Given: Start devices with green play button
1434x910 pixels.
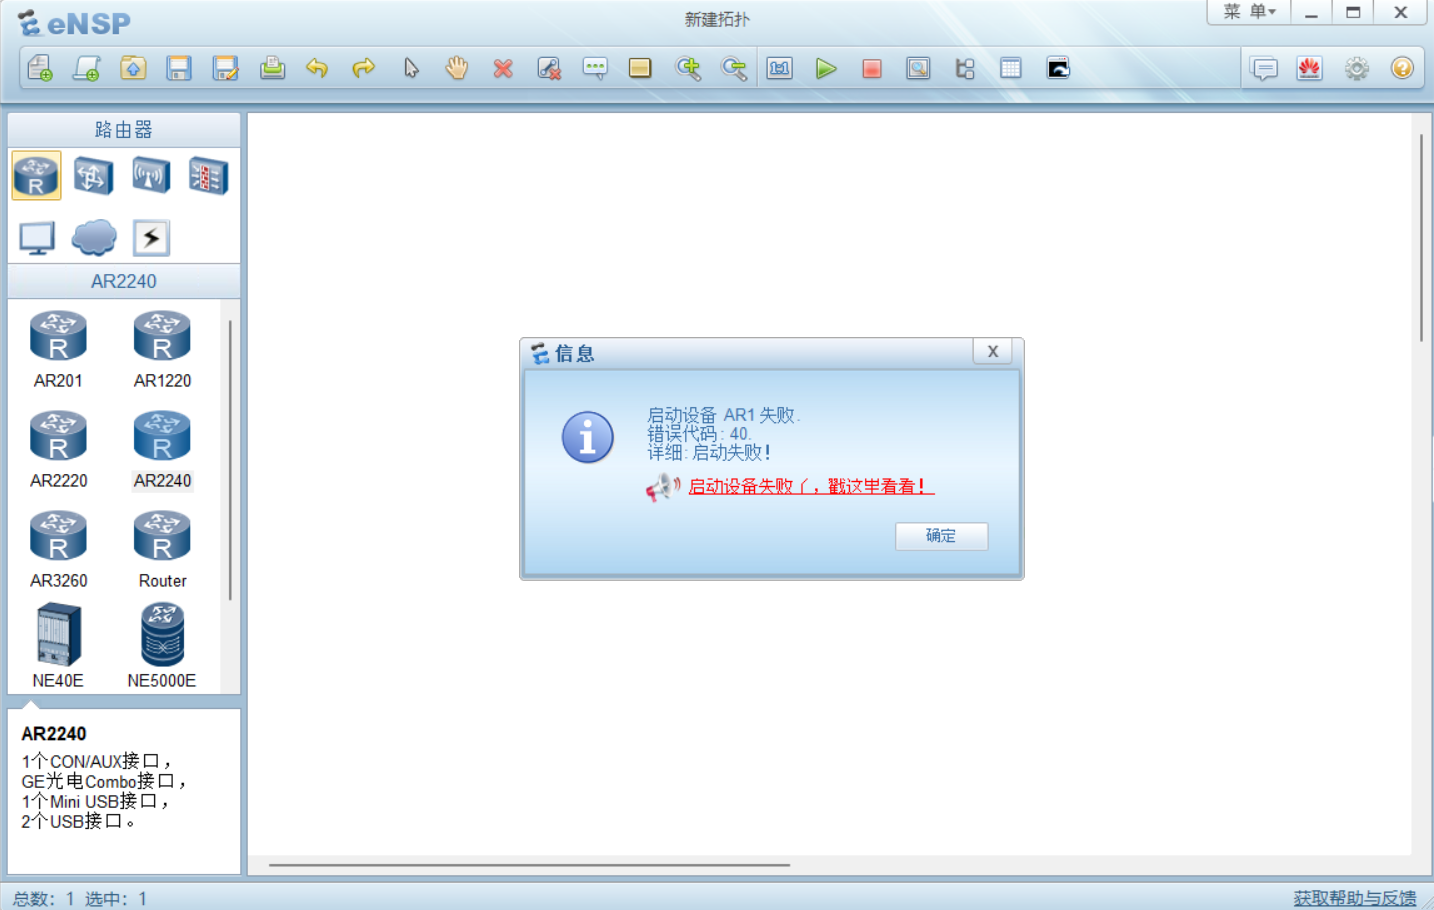Looking at the screenshot, I should (826, 68).
